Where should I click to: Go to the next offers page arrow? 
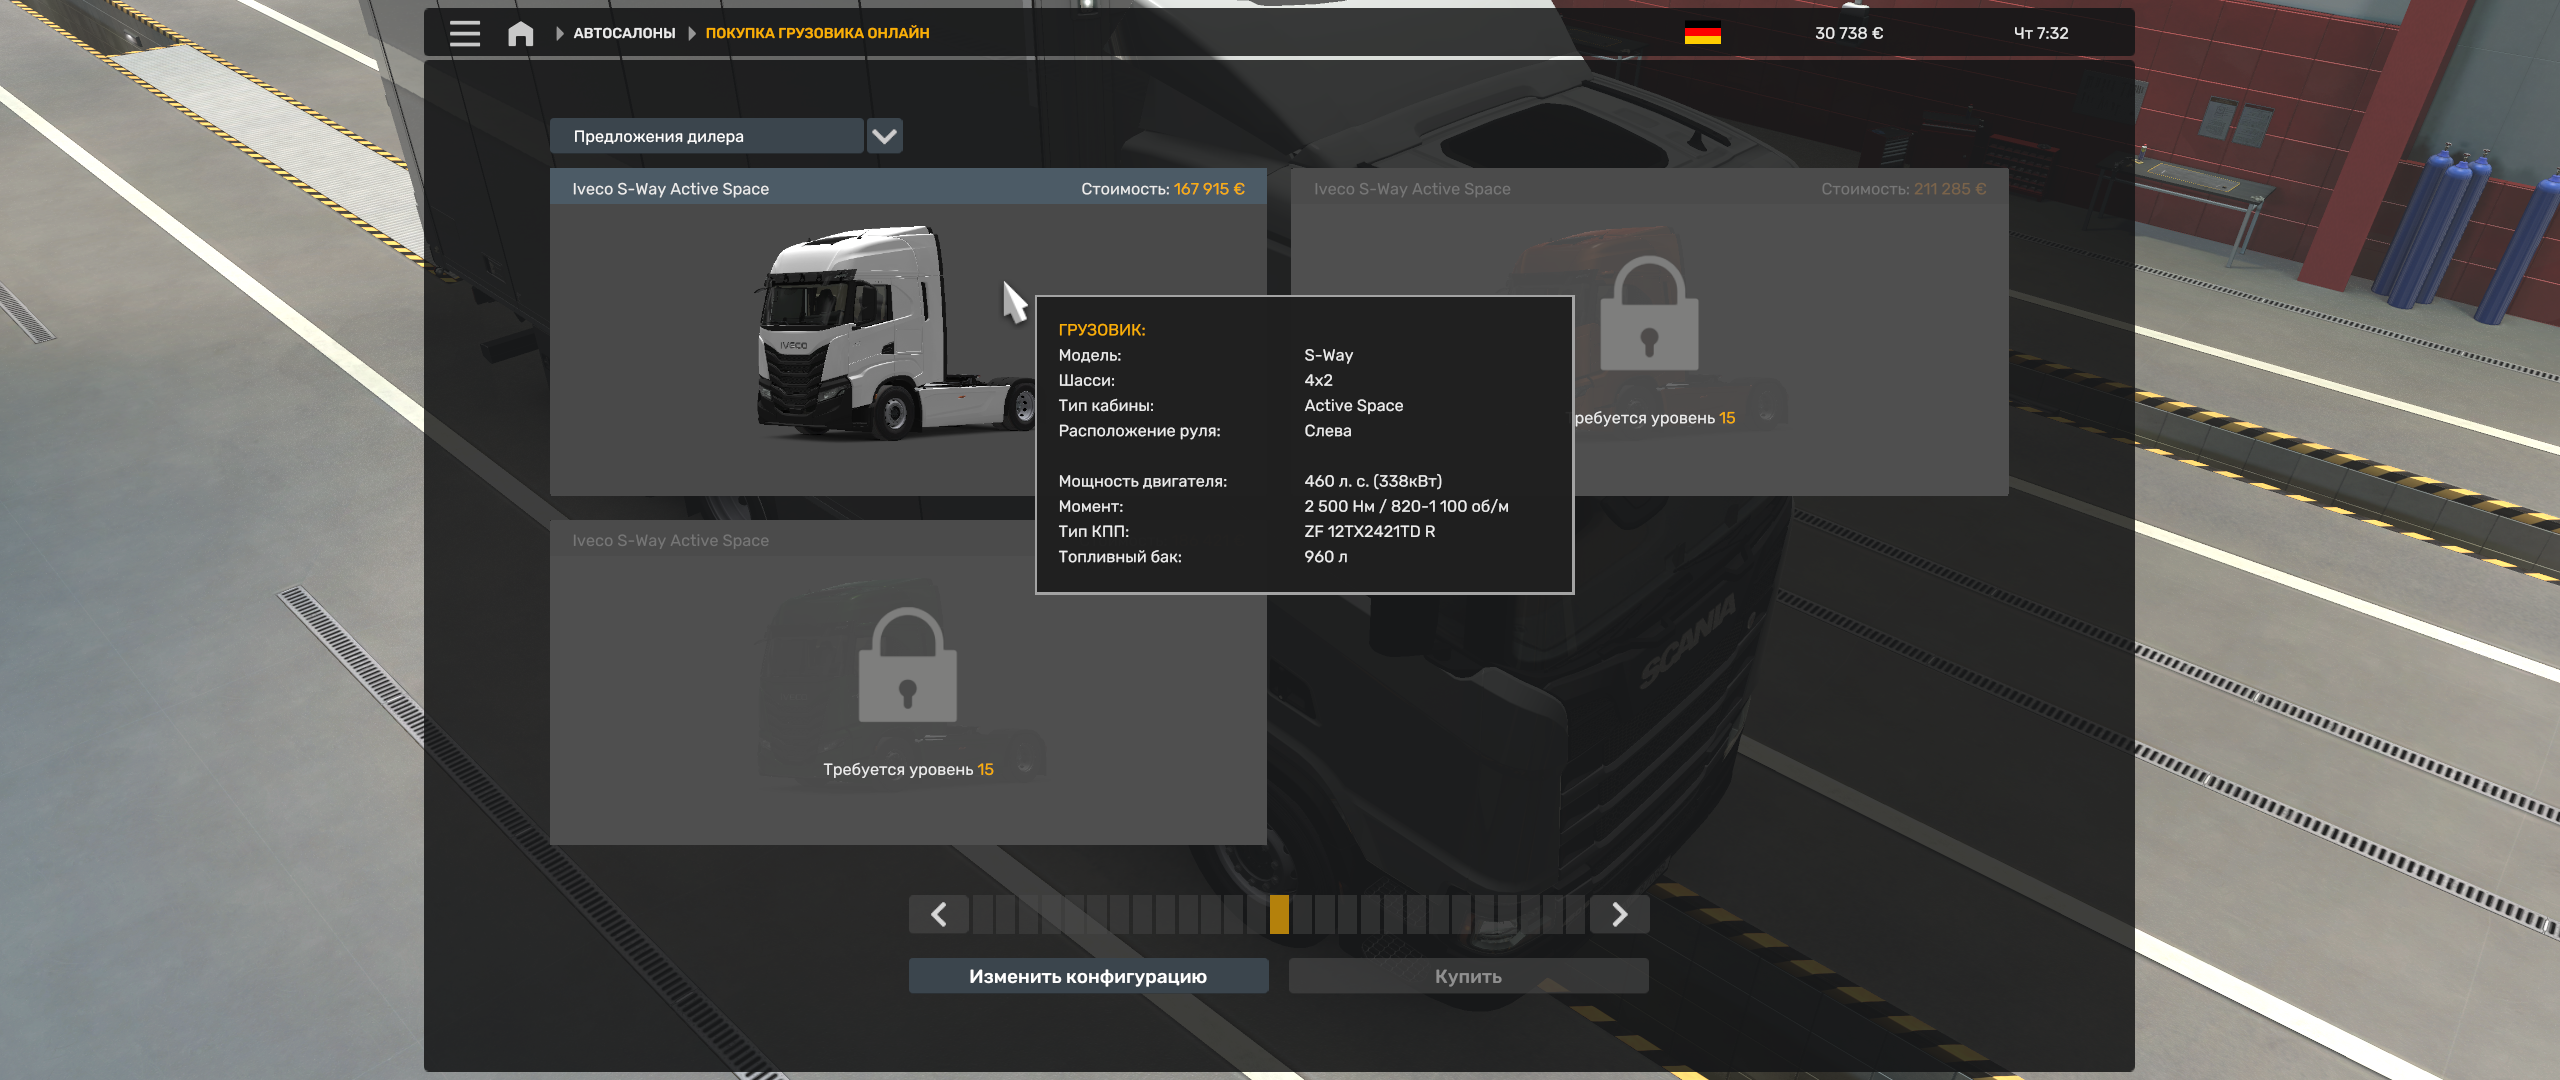[x=1619, y=914]
